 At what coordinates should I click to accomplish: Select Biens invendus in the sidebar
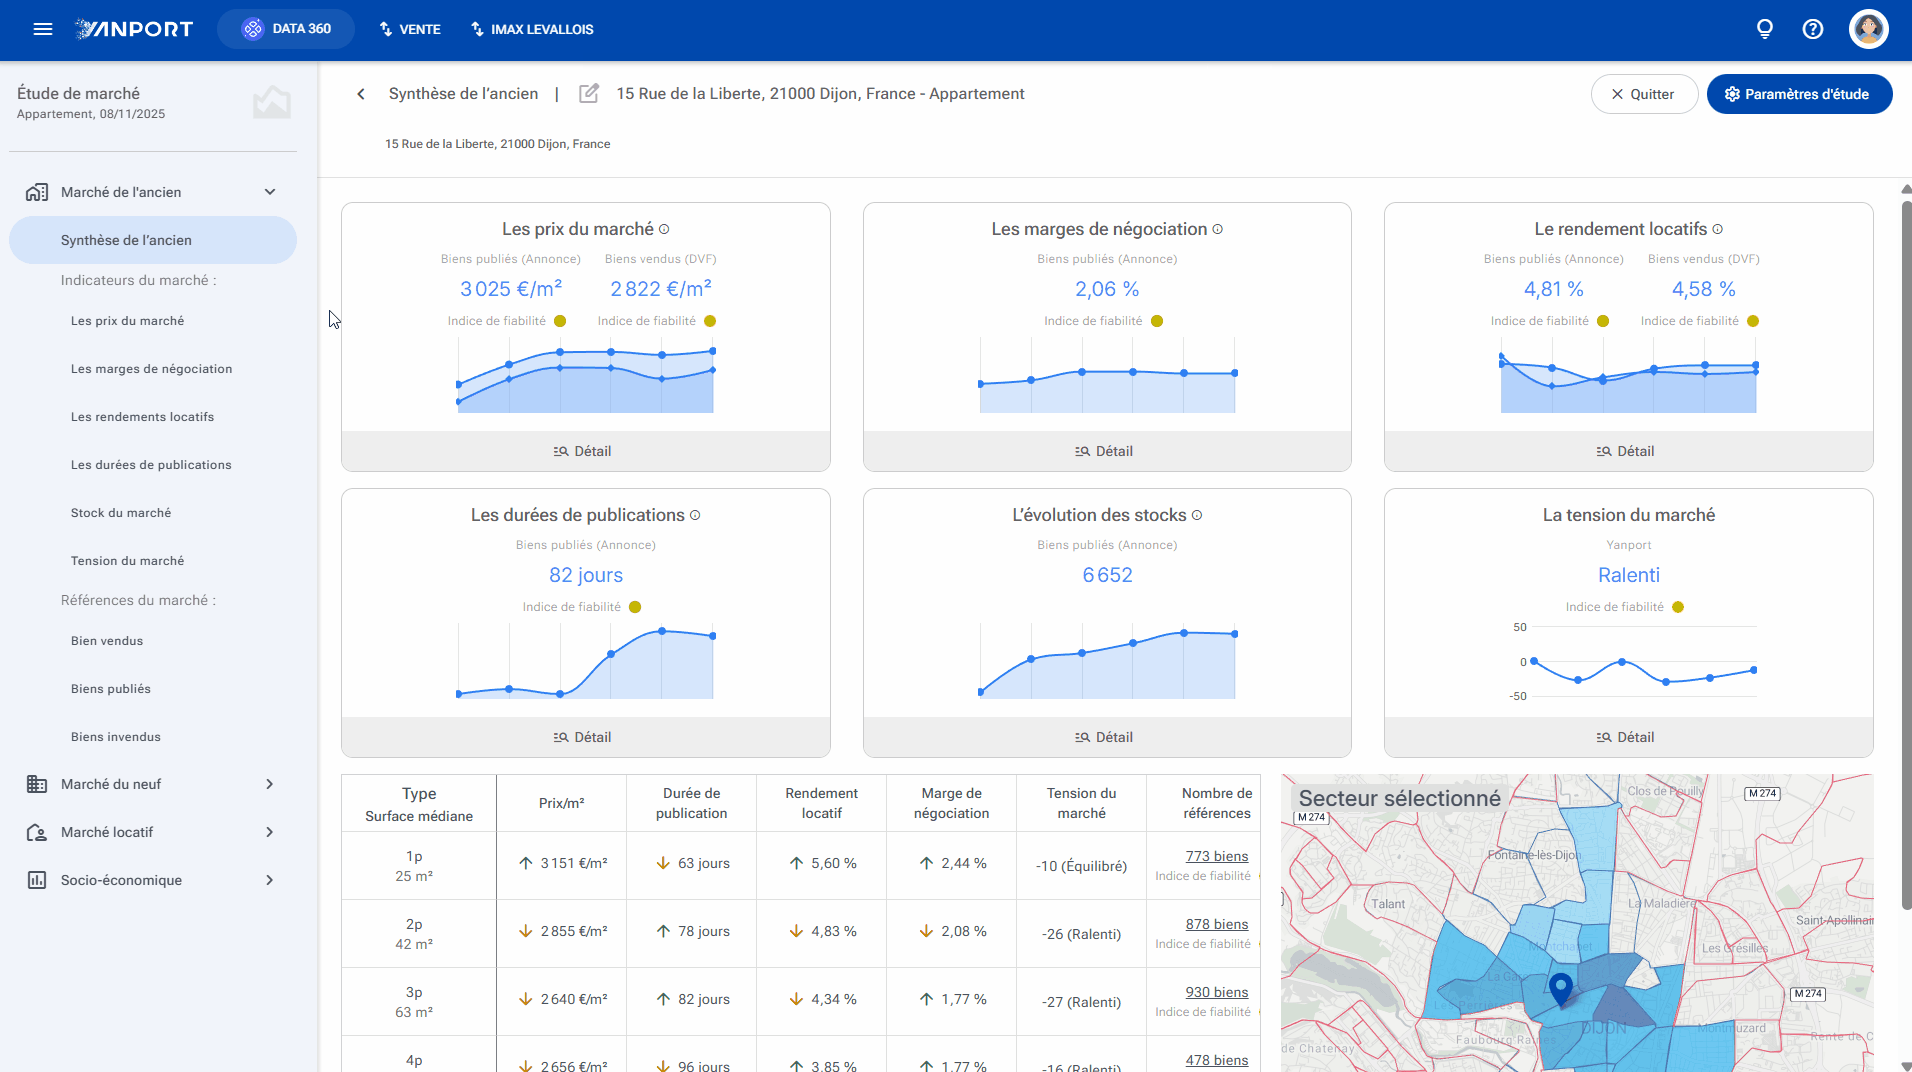(116, 737)
